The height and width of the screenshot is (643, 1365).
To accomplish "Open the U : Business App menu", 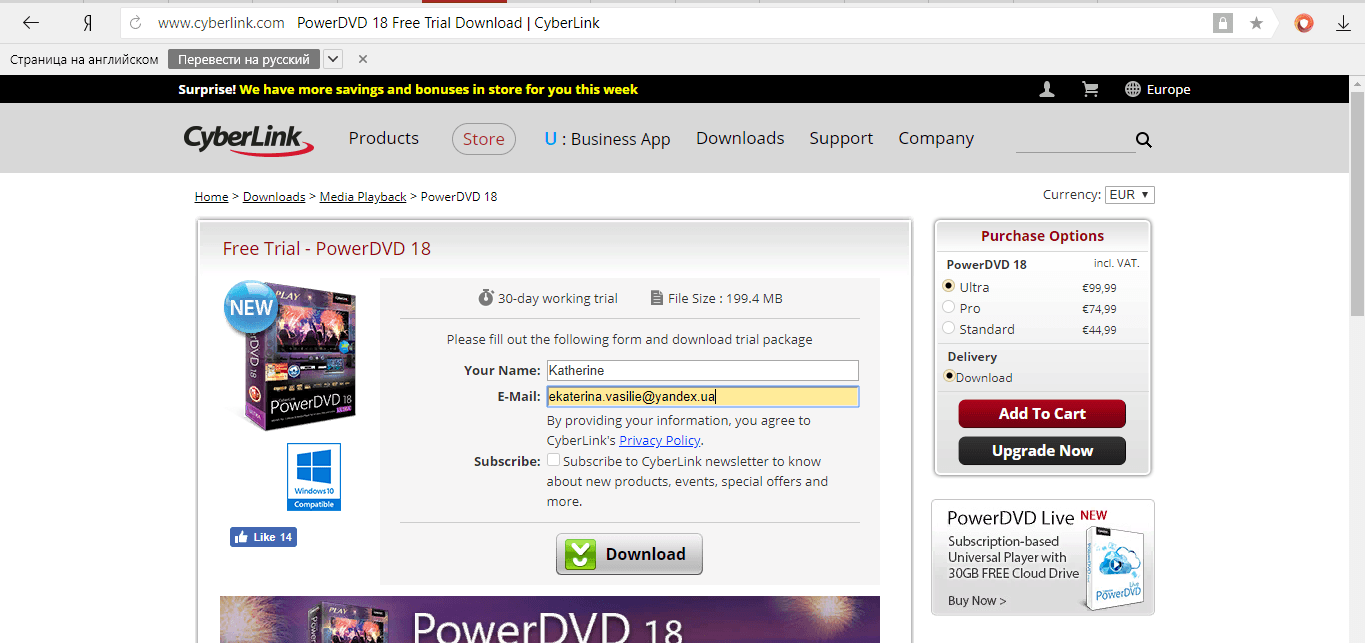I will [607, 139].
